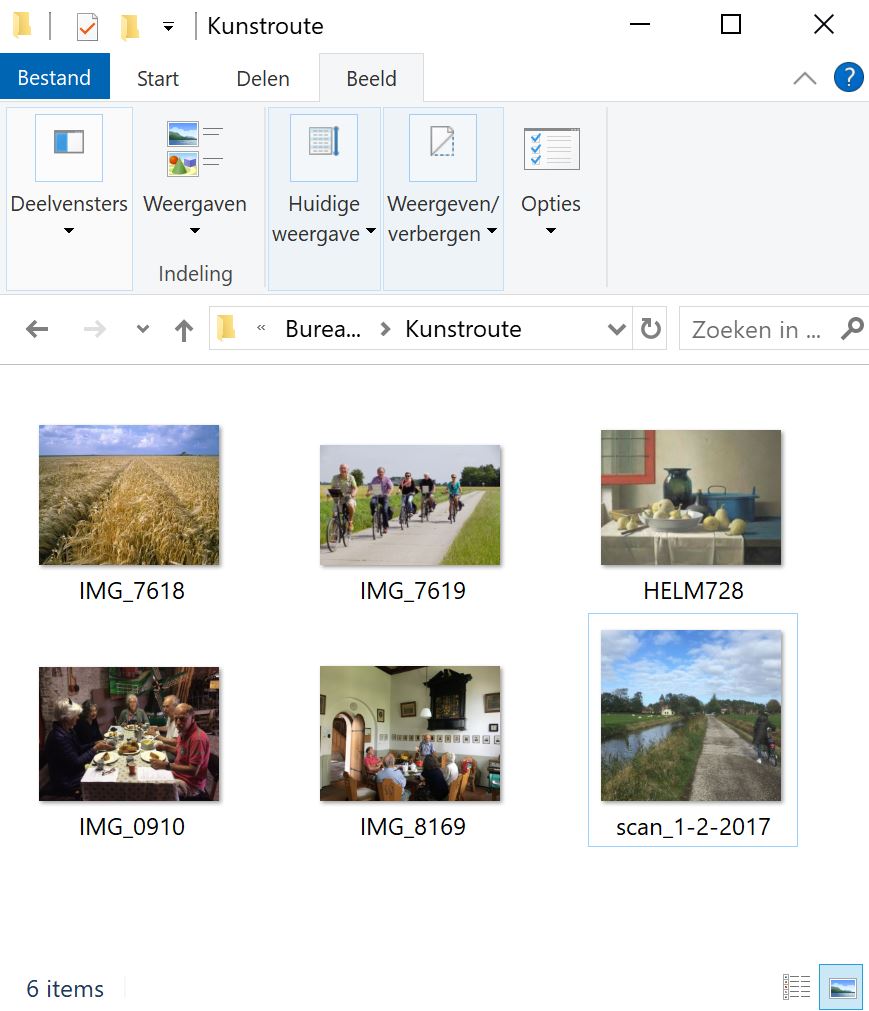The image size is (869, 1011).
Task: Switch to the Start ribbon tab
Action: pos(157,78)
